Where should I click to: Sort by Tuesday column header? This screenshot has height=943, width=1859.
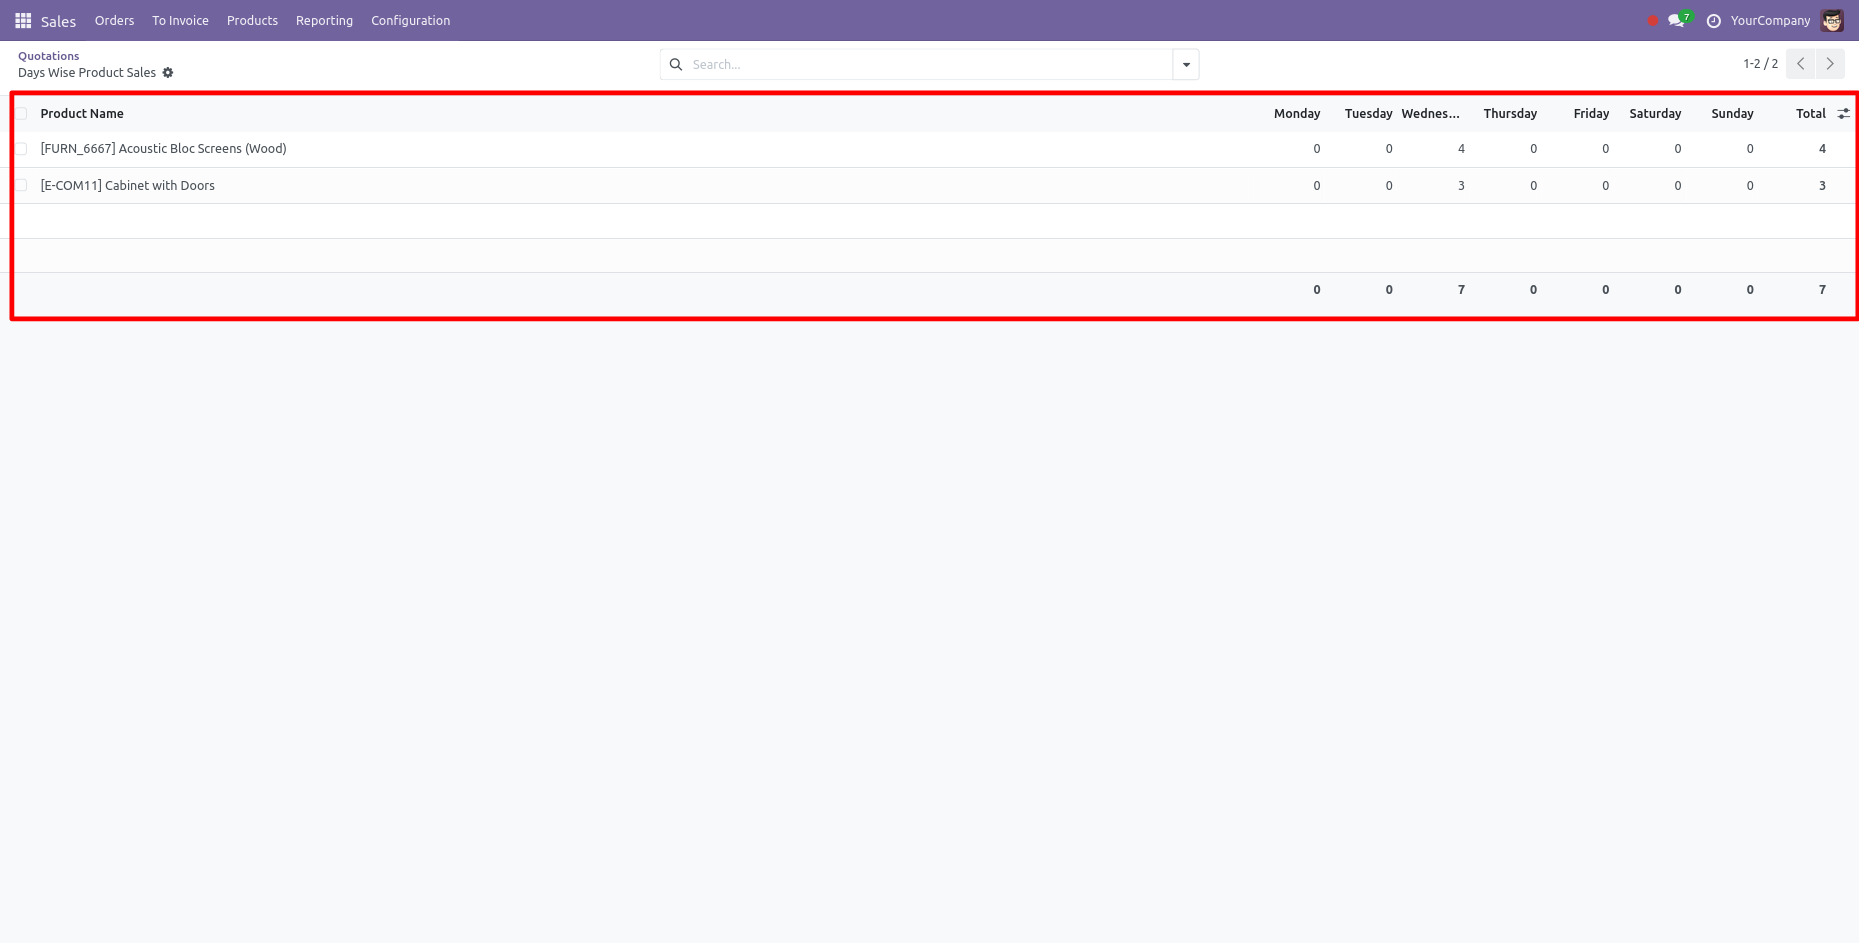coord(1368,114)
